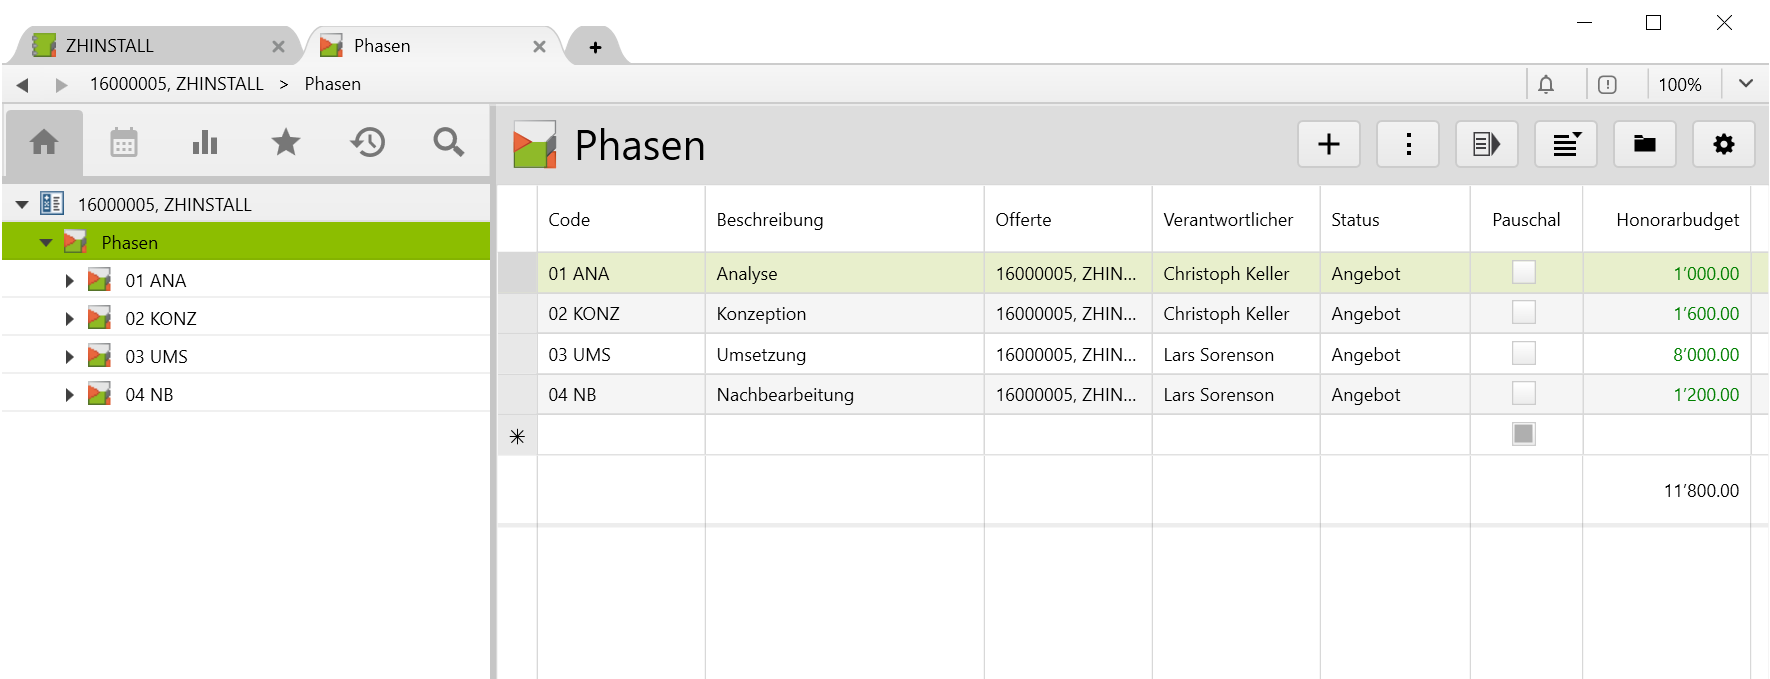Open the calendar view in sidebar
Viewport: 1770px width, 679px height.
[x=124, y=143]
